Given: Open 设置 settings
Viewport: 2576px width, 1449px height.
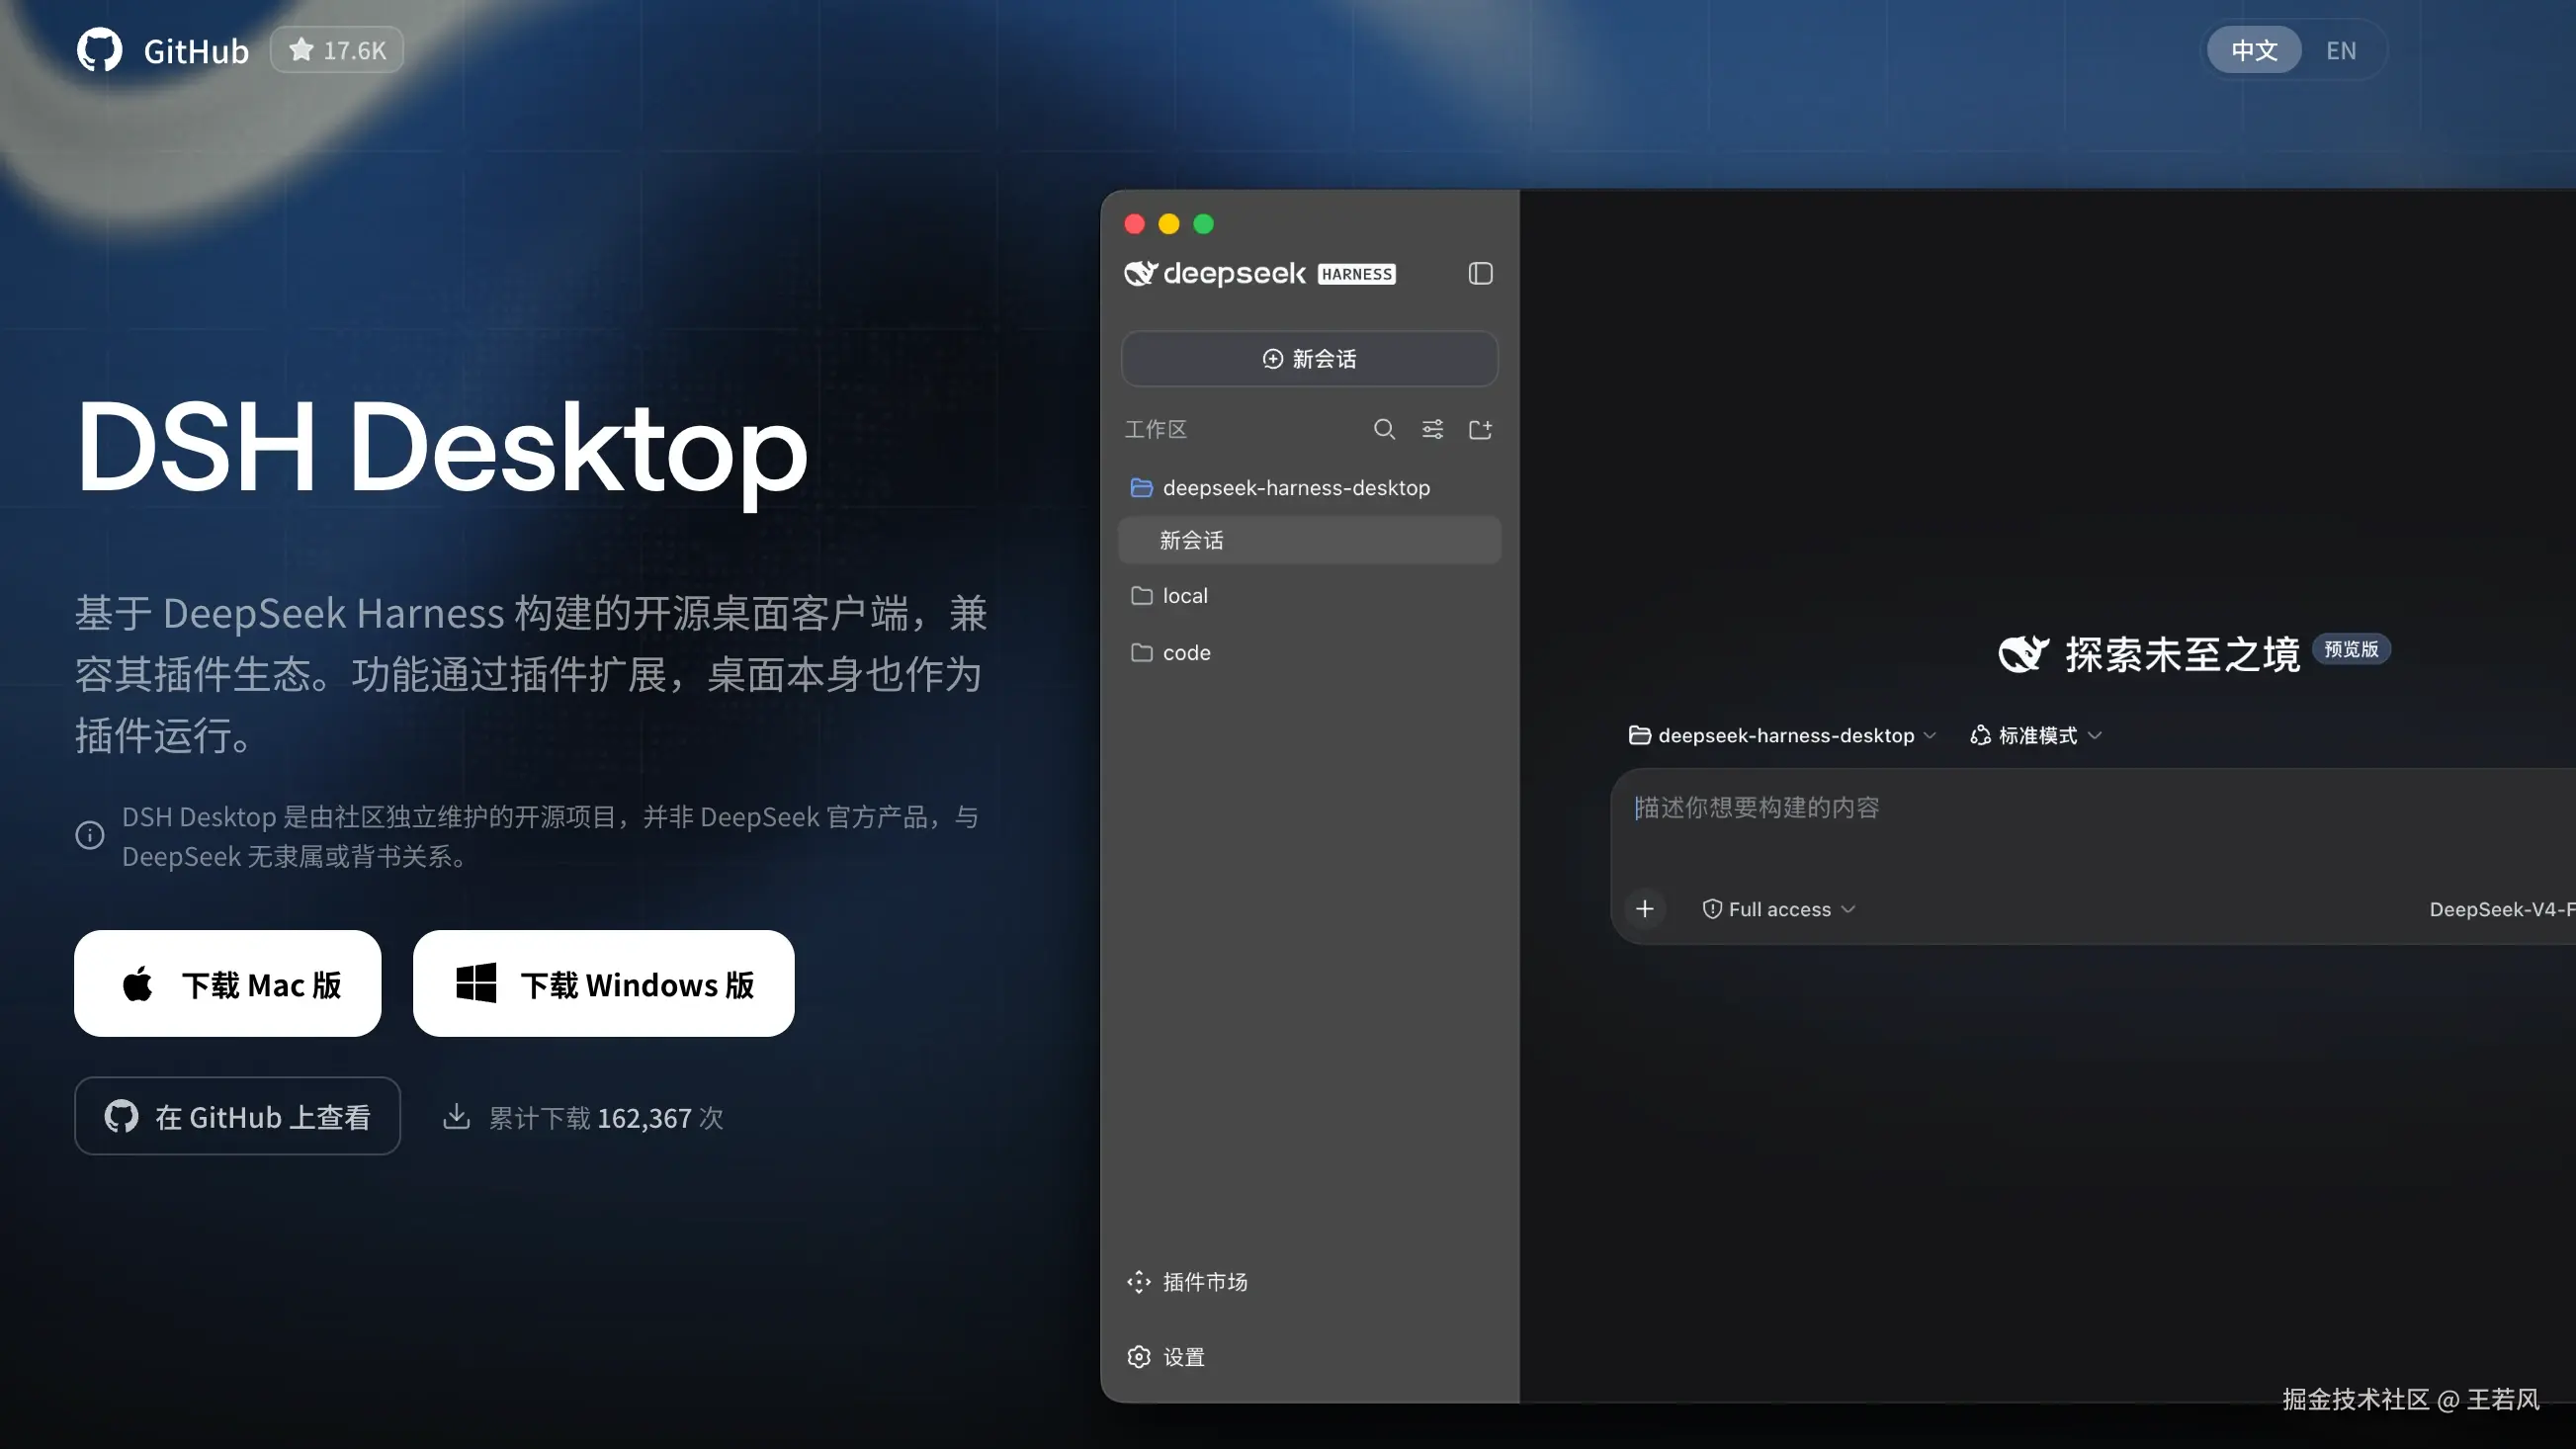Looking at the screenshot, I should point(1166,1357).
